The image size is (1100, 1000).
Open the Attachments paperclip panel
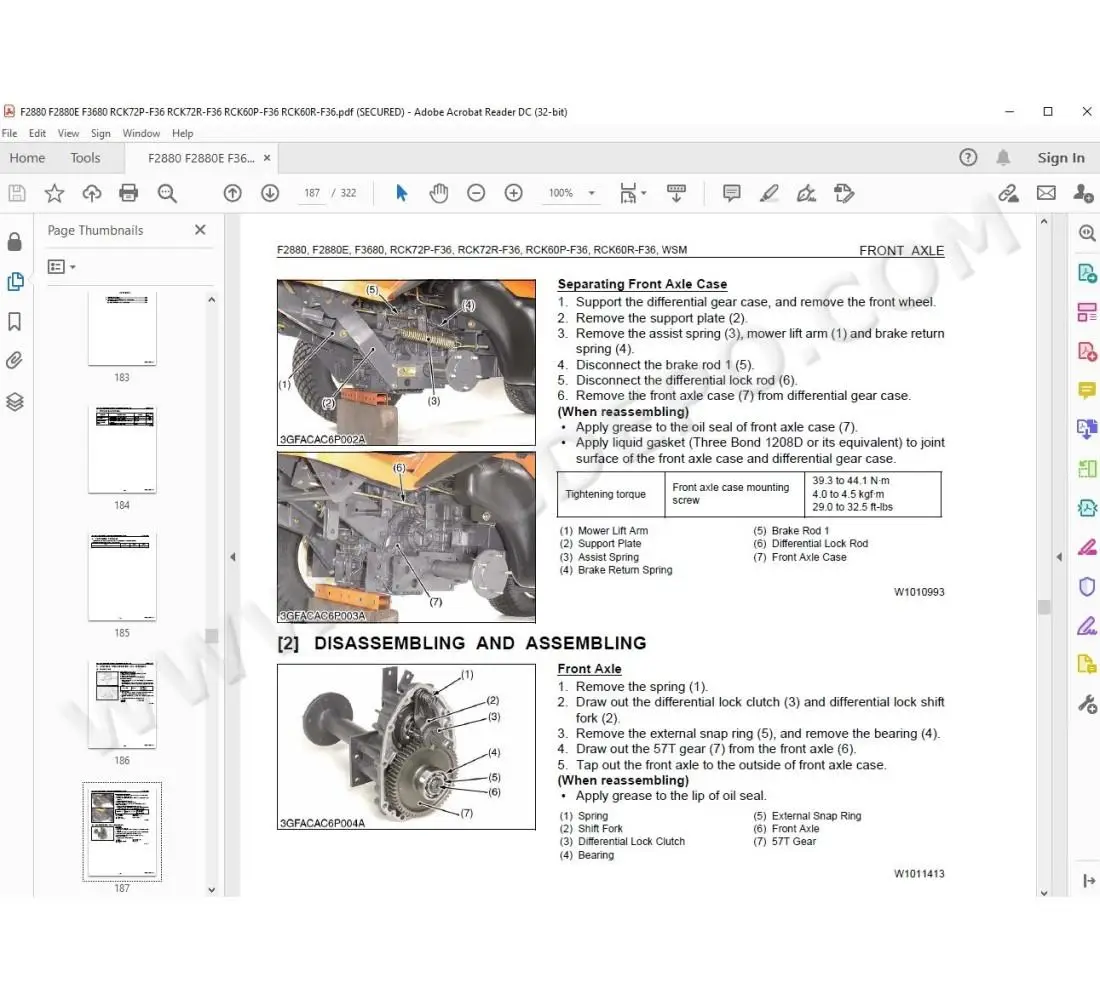tap(15, 361)
